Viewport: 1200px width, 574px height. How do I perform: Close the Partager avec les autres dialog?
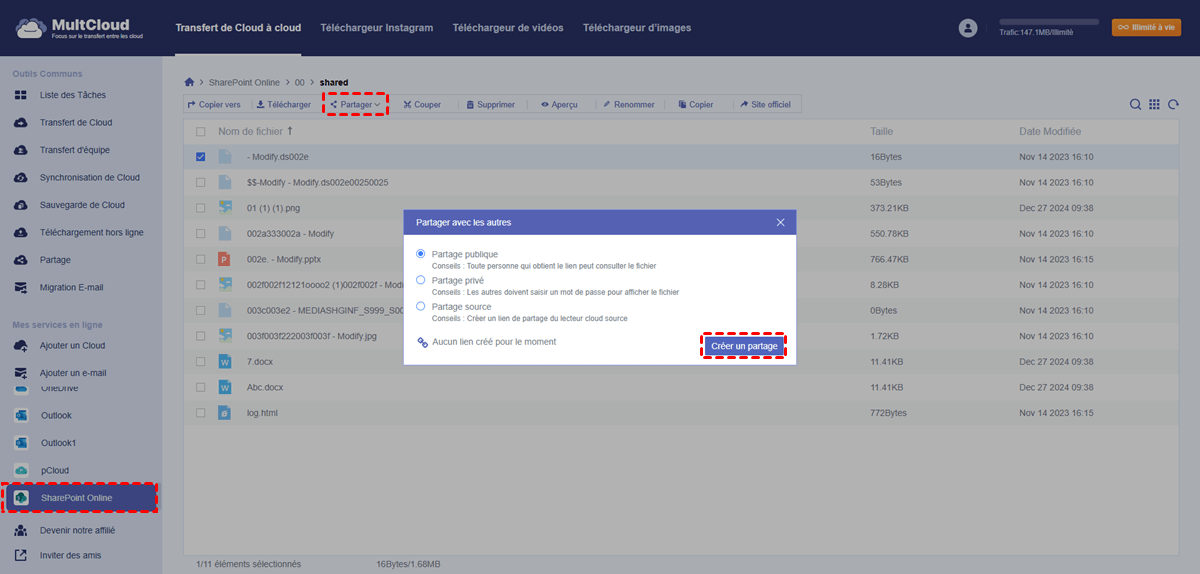click(x=781, y=222)
